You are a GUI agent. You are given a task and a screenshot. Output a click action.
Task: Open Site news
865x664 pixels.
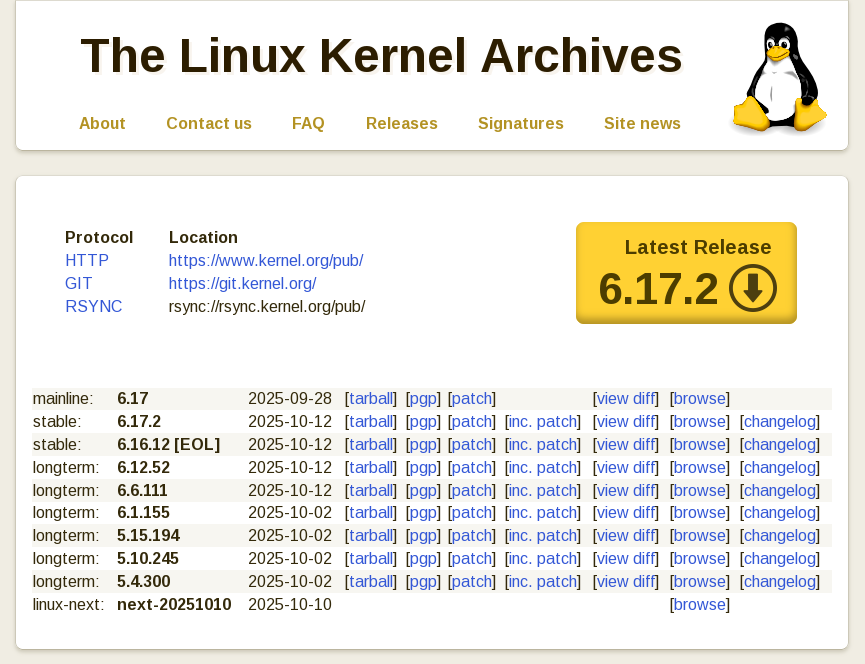pos(642,123)
